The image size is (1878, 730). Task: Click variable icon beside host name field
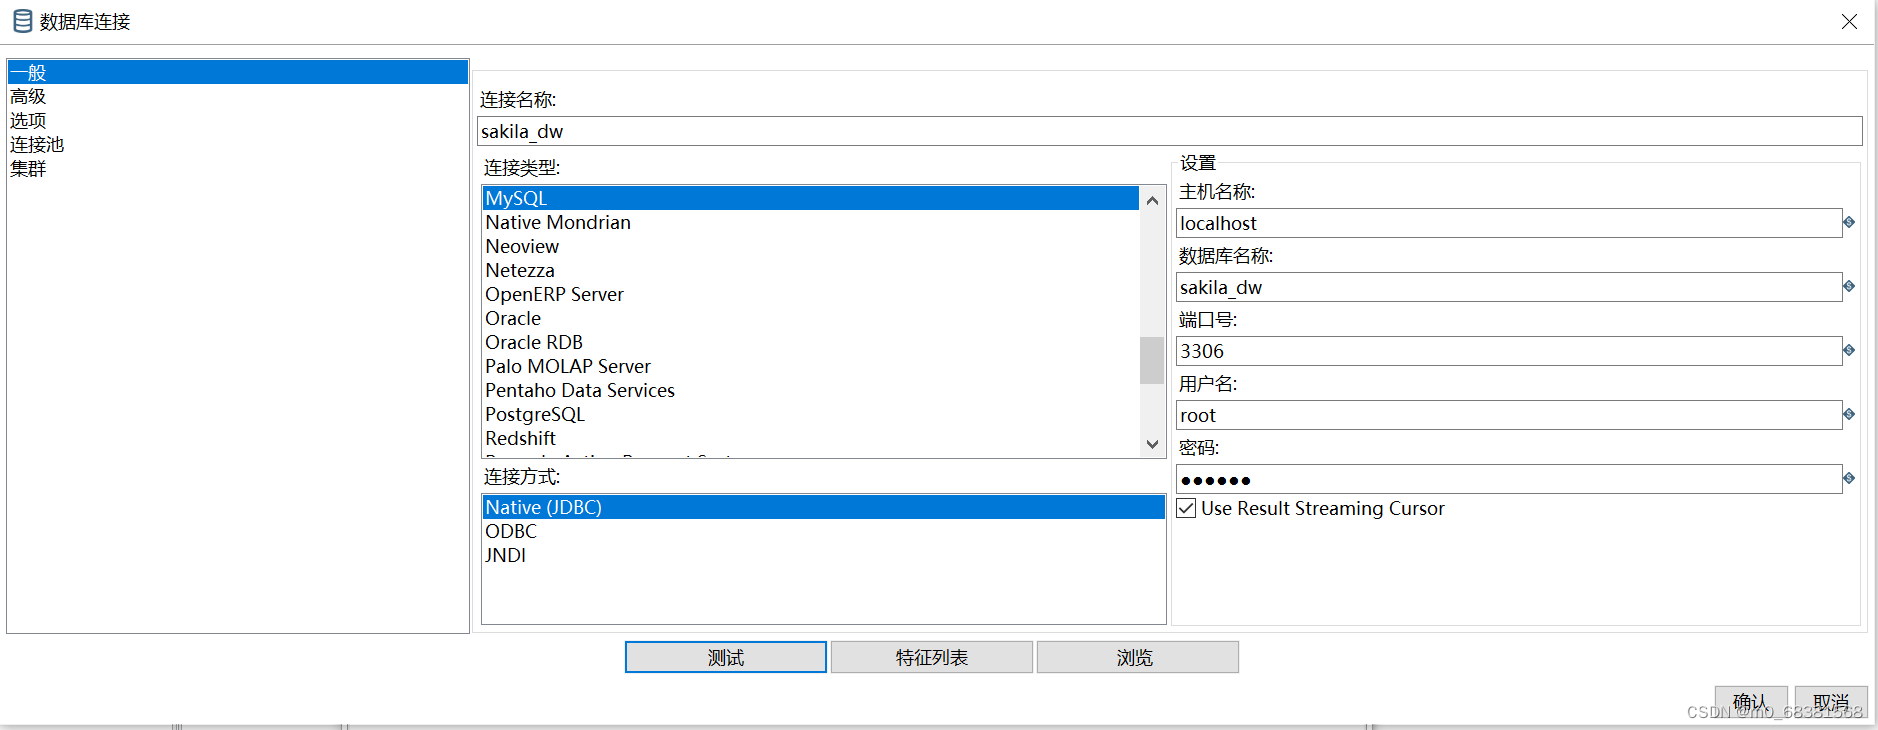(x=1849, y=222)
